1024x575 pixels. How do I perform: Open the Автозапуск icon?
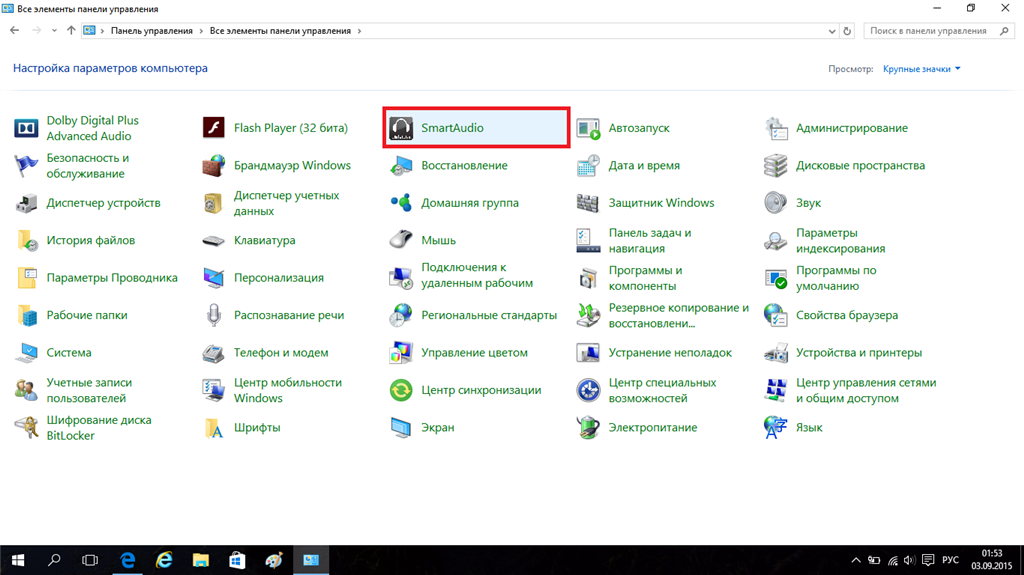(588, 128)
